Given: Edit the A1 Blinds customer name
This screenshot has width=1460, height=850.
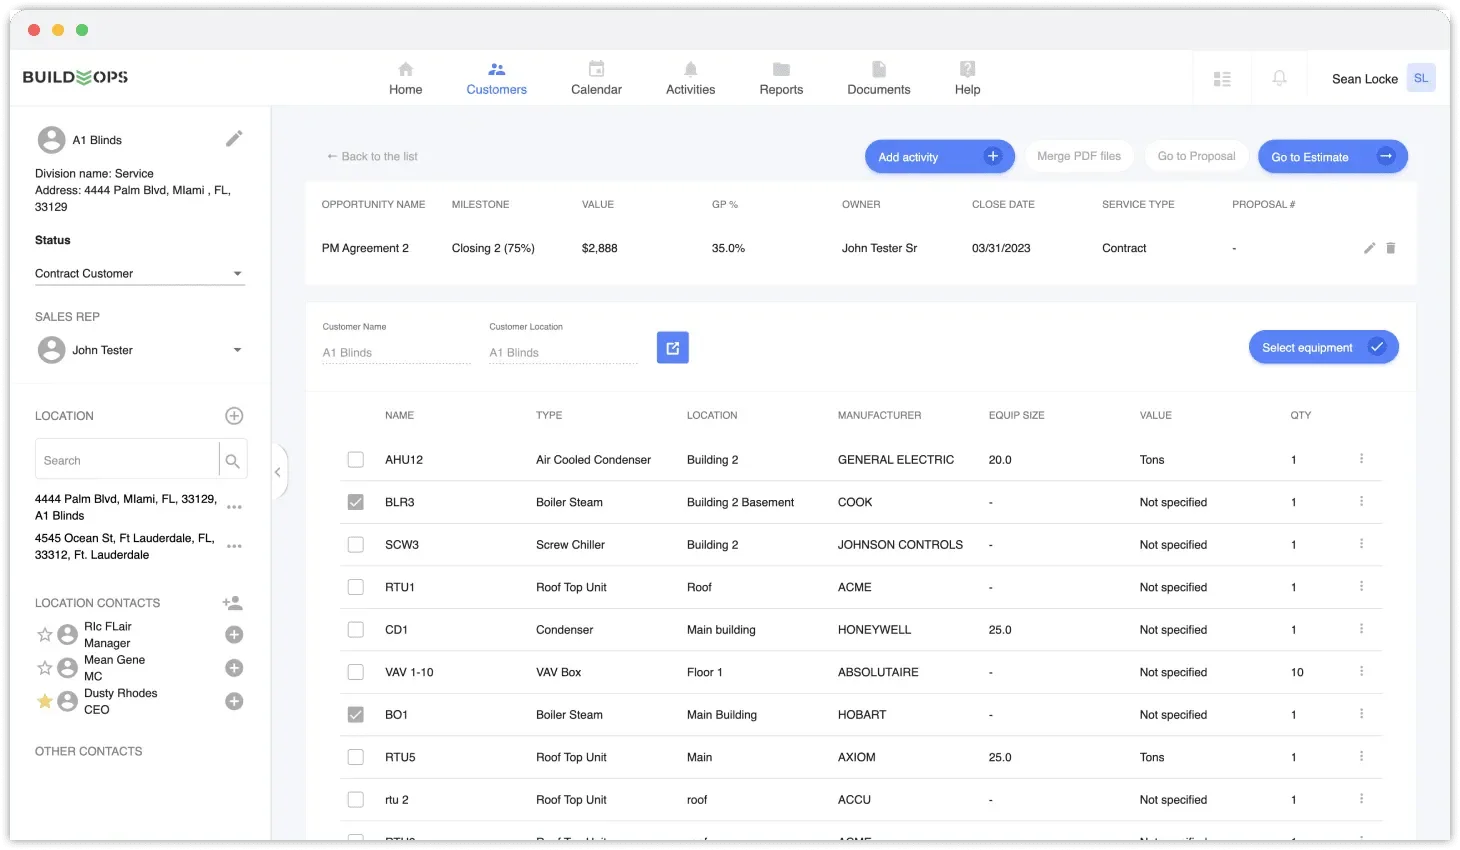Looking at the screenshot, I should [x=233, y=139].
